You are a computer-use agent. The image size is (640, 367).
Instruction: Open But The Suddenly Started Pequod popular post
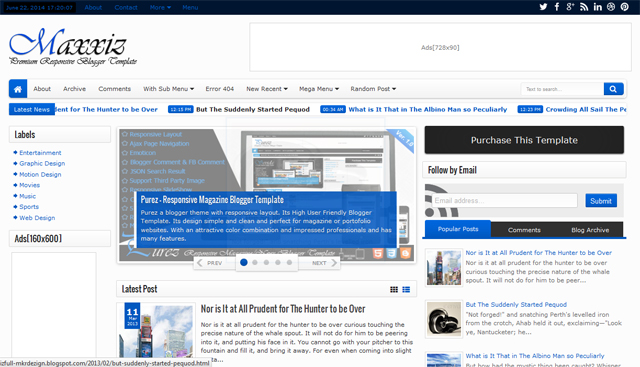pyautogui.click(x=516, y=305)
